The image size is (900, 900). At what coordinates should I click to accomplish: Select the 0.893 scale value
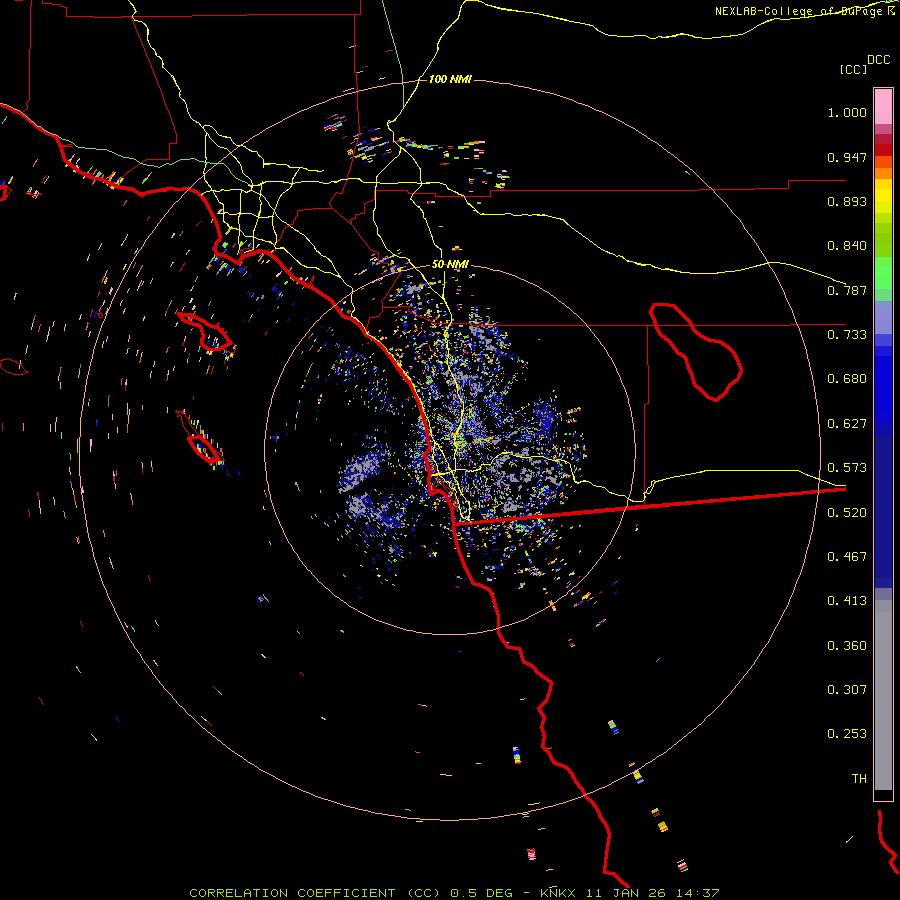click(x=847, y=201)
